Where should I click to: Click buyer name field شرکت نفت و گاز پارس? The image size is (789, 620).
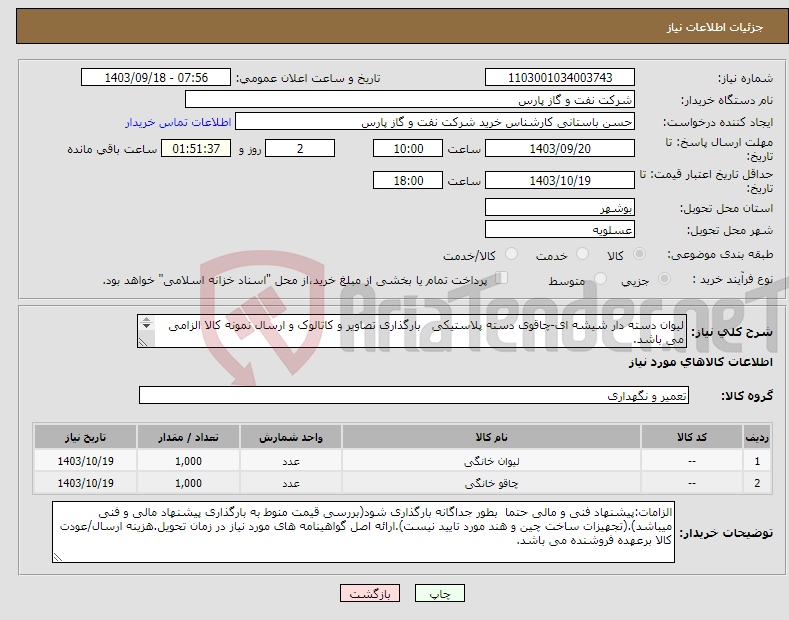(x=410, y=100)
